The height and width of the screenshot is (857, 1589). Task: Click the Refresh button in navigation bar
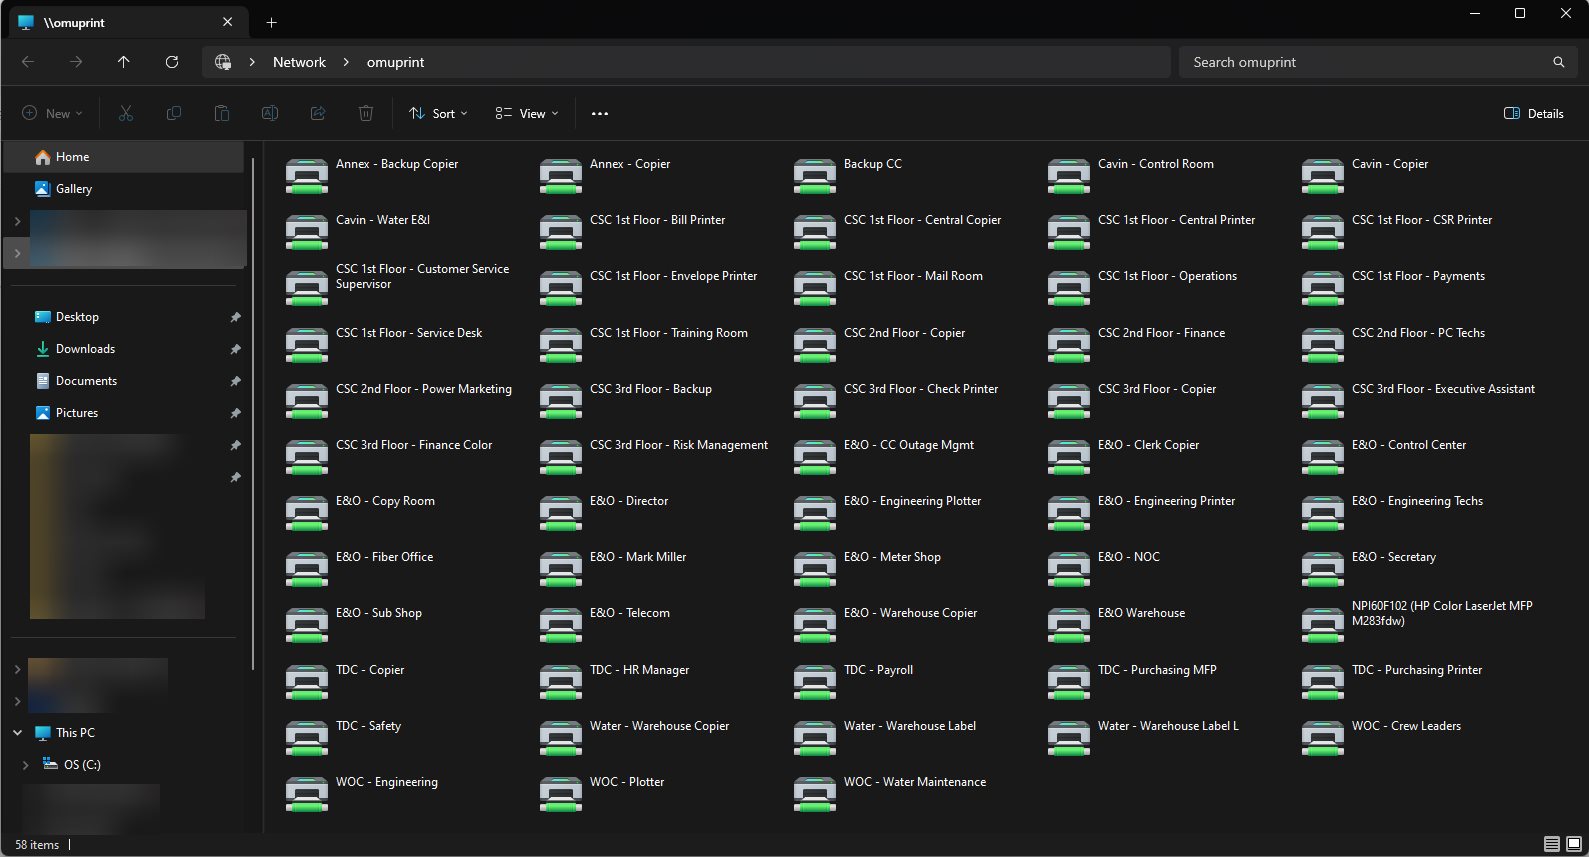tap(172, 62)
